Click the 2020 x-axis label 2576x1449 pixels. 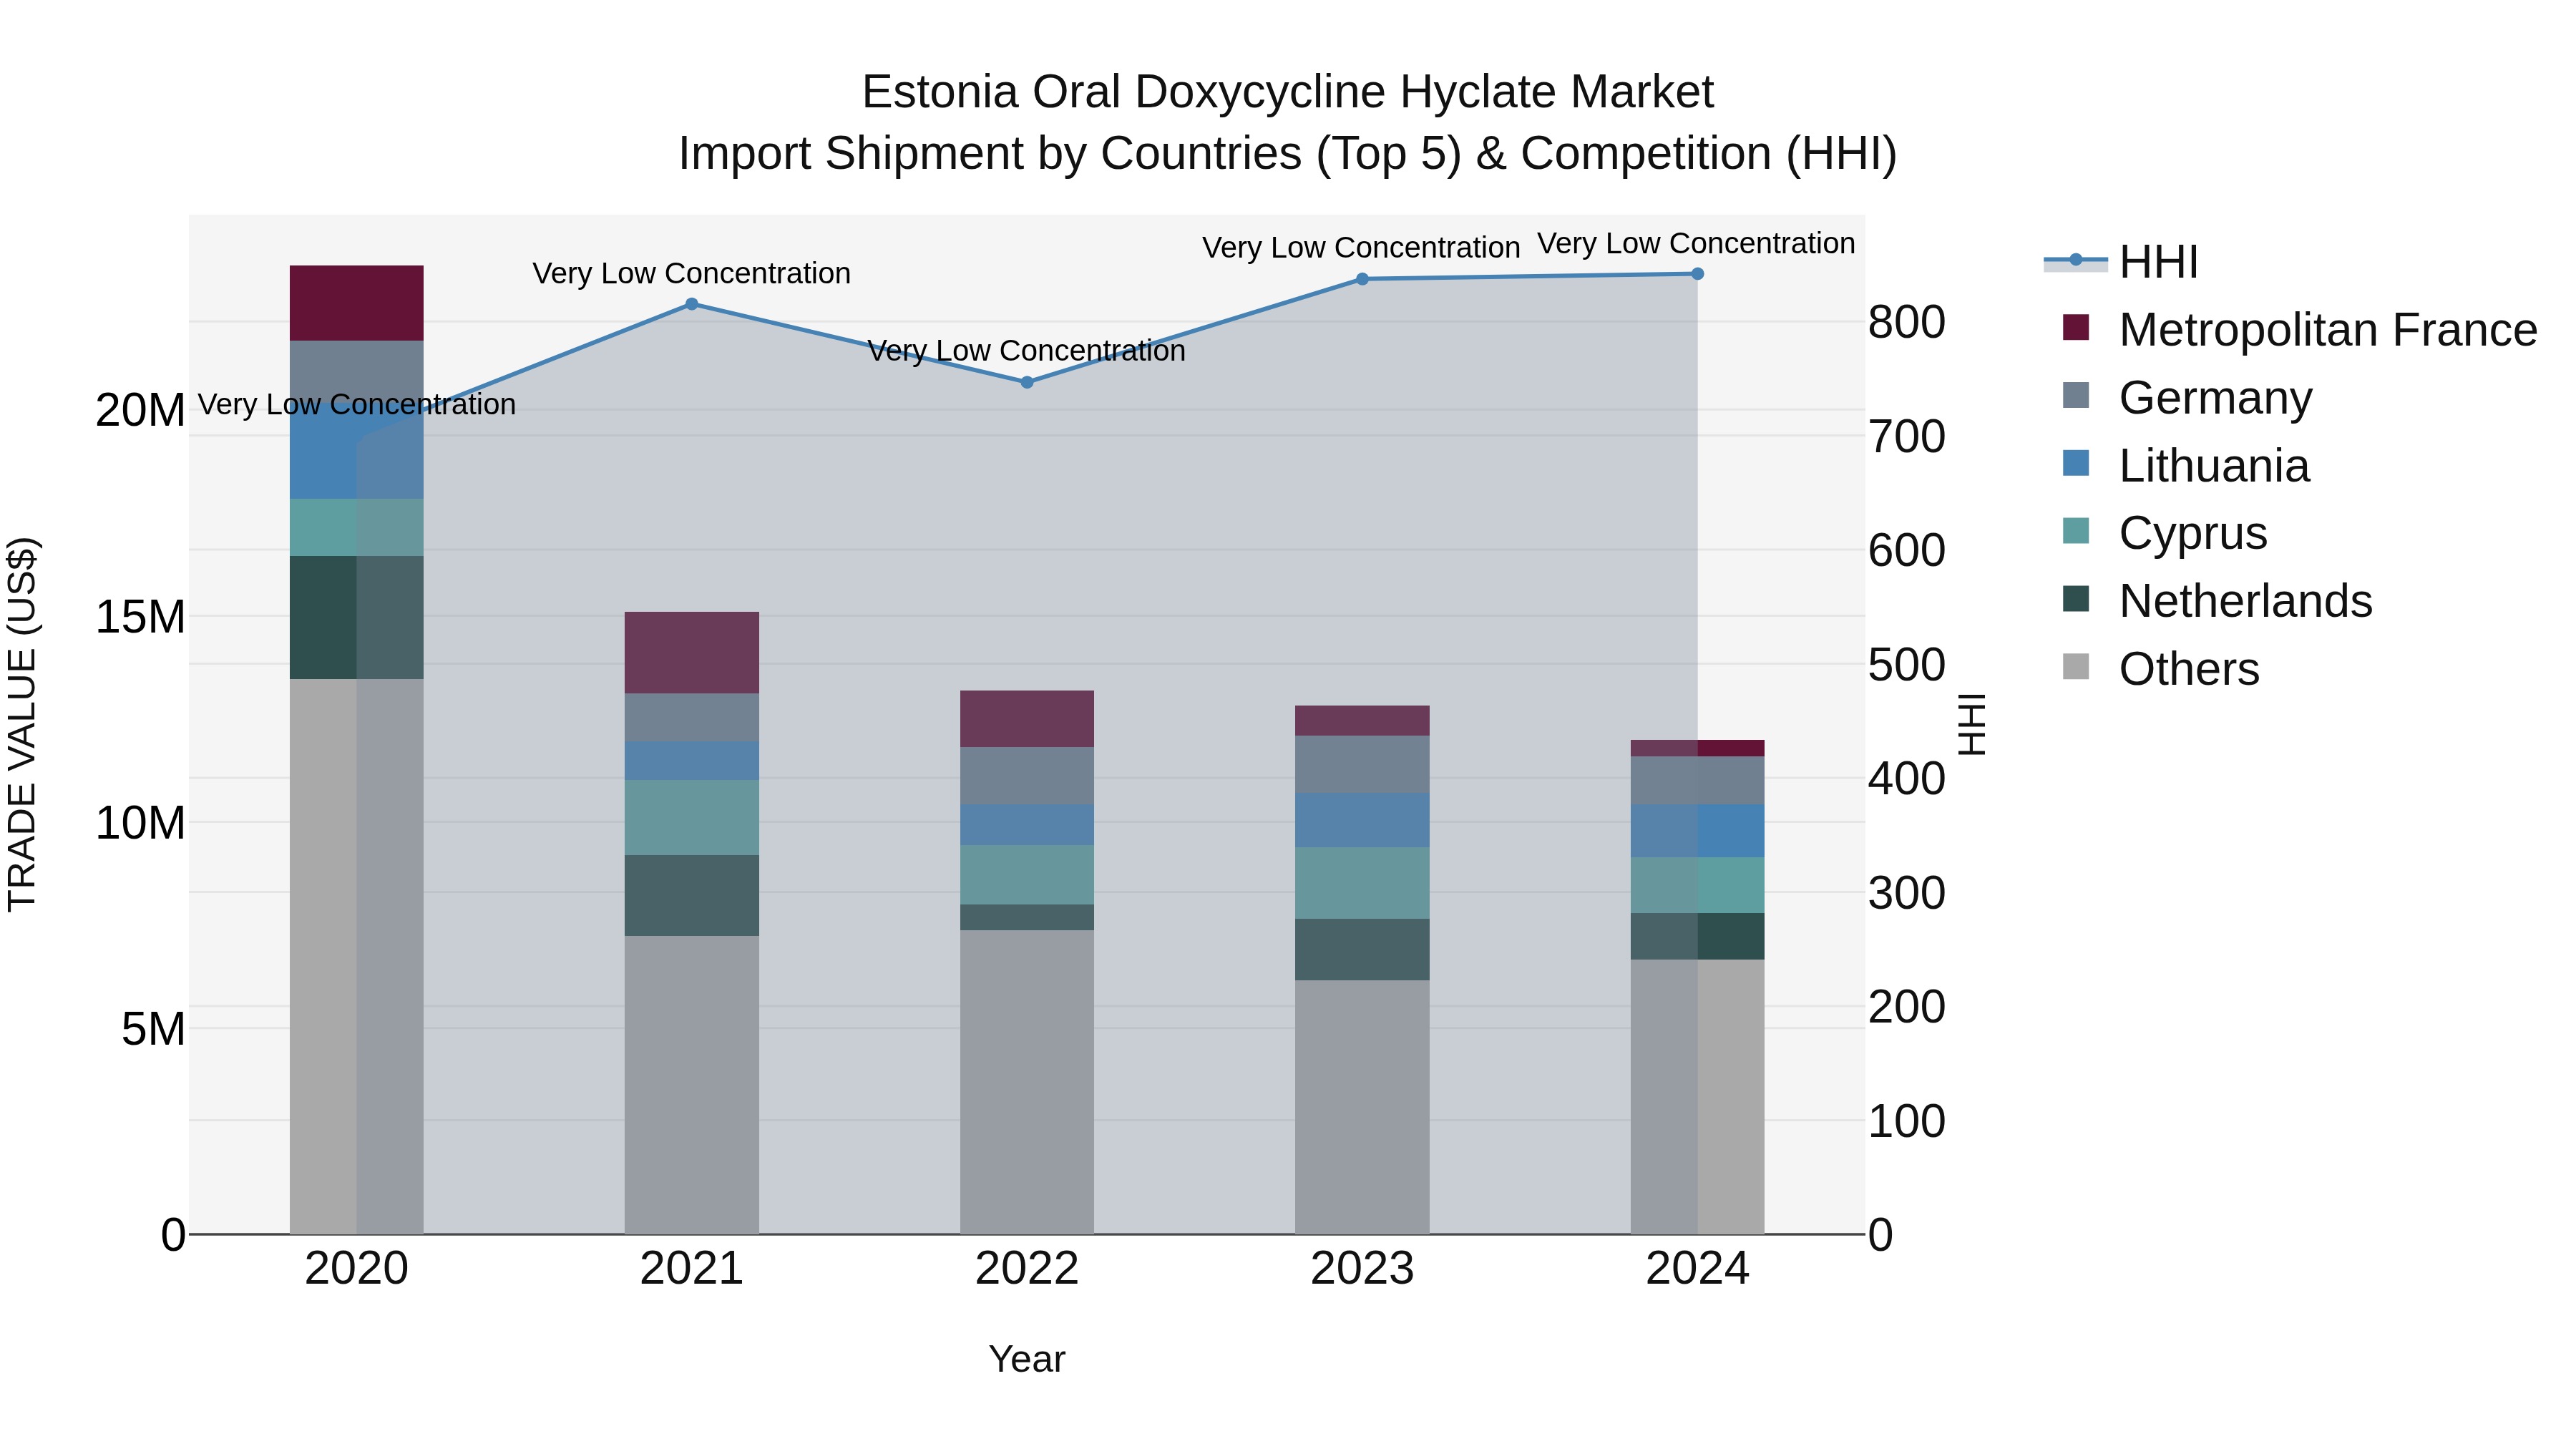[357, 1269]
